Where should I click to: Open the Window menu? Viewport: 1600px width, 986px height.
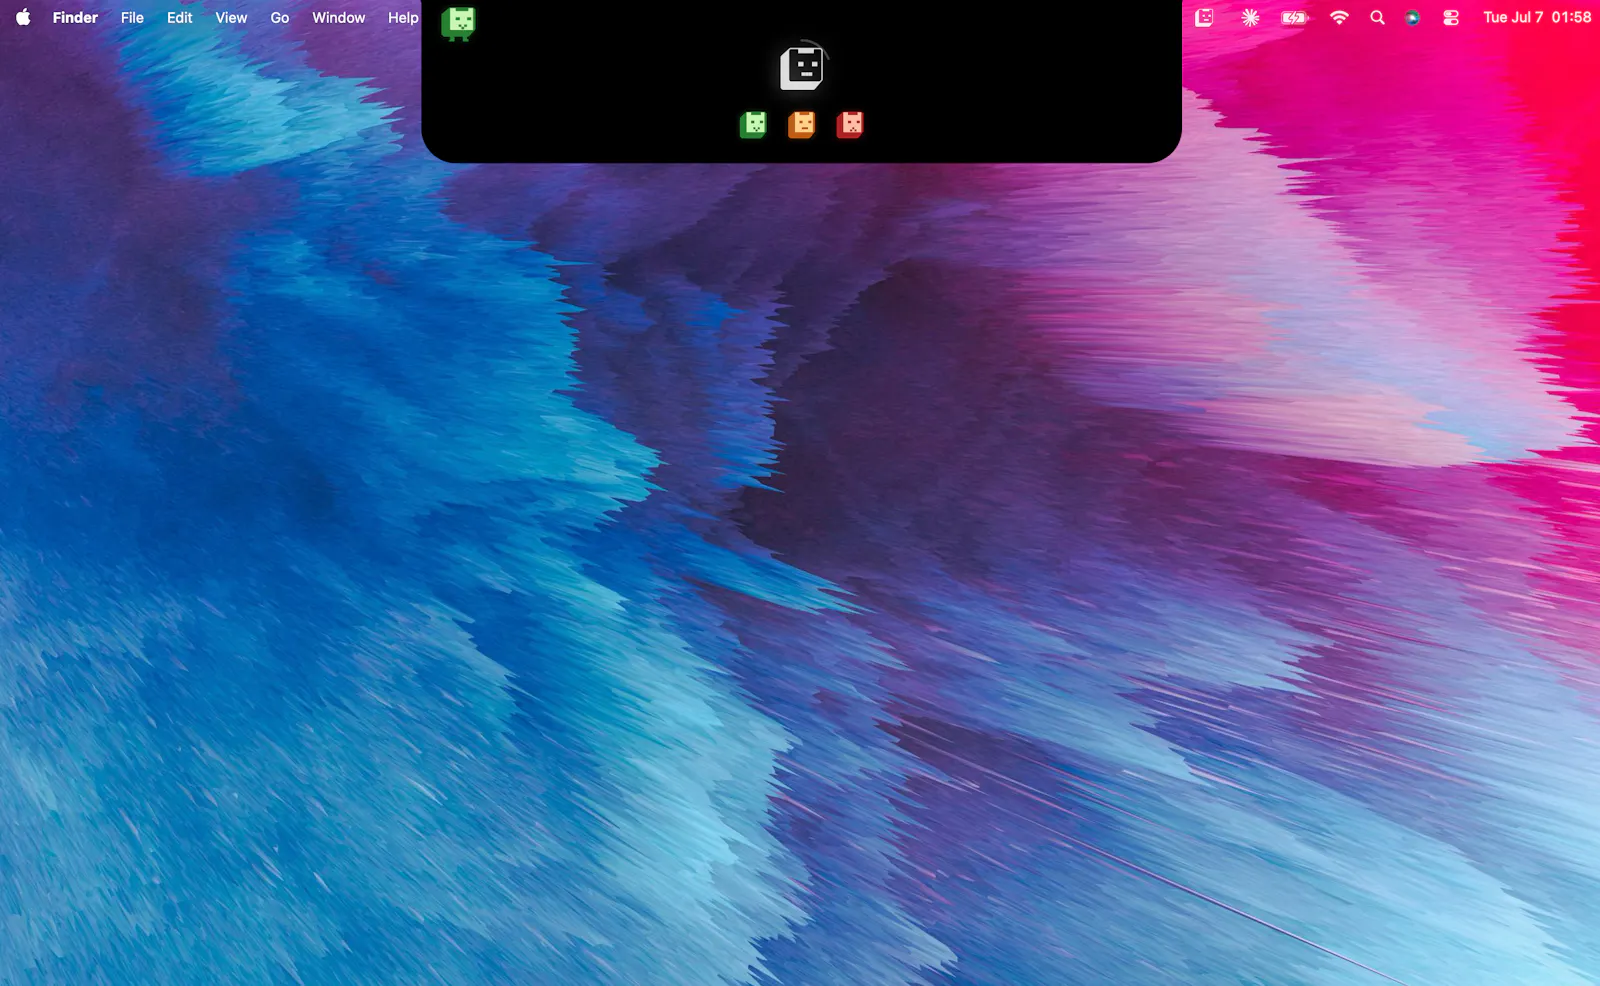[x=338, y=17]
